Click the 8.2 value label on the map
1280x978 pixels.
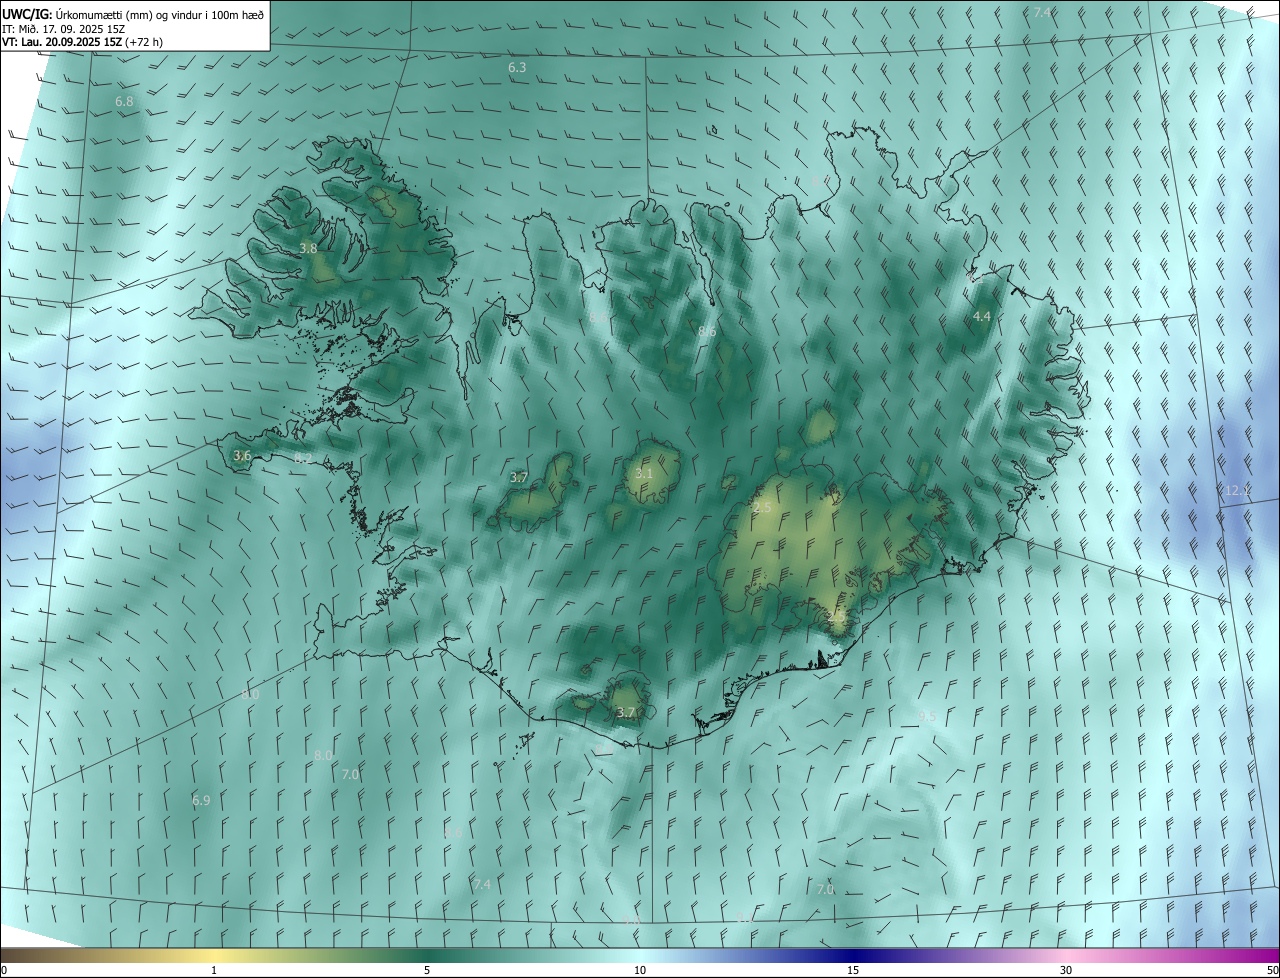(x=303, y=459)
